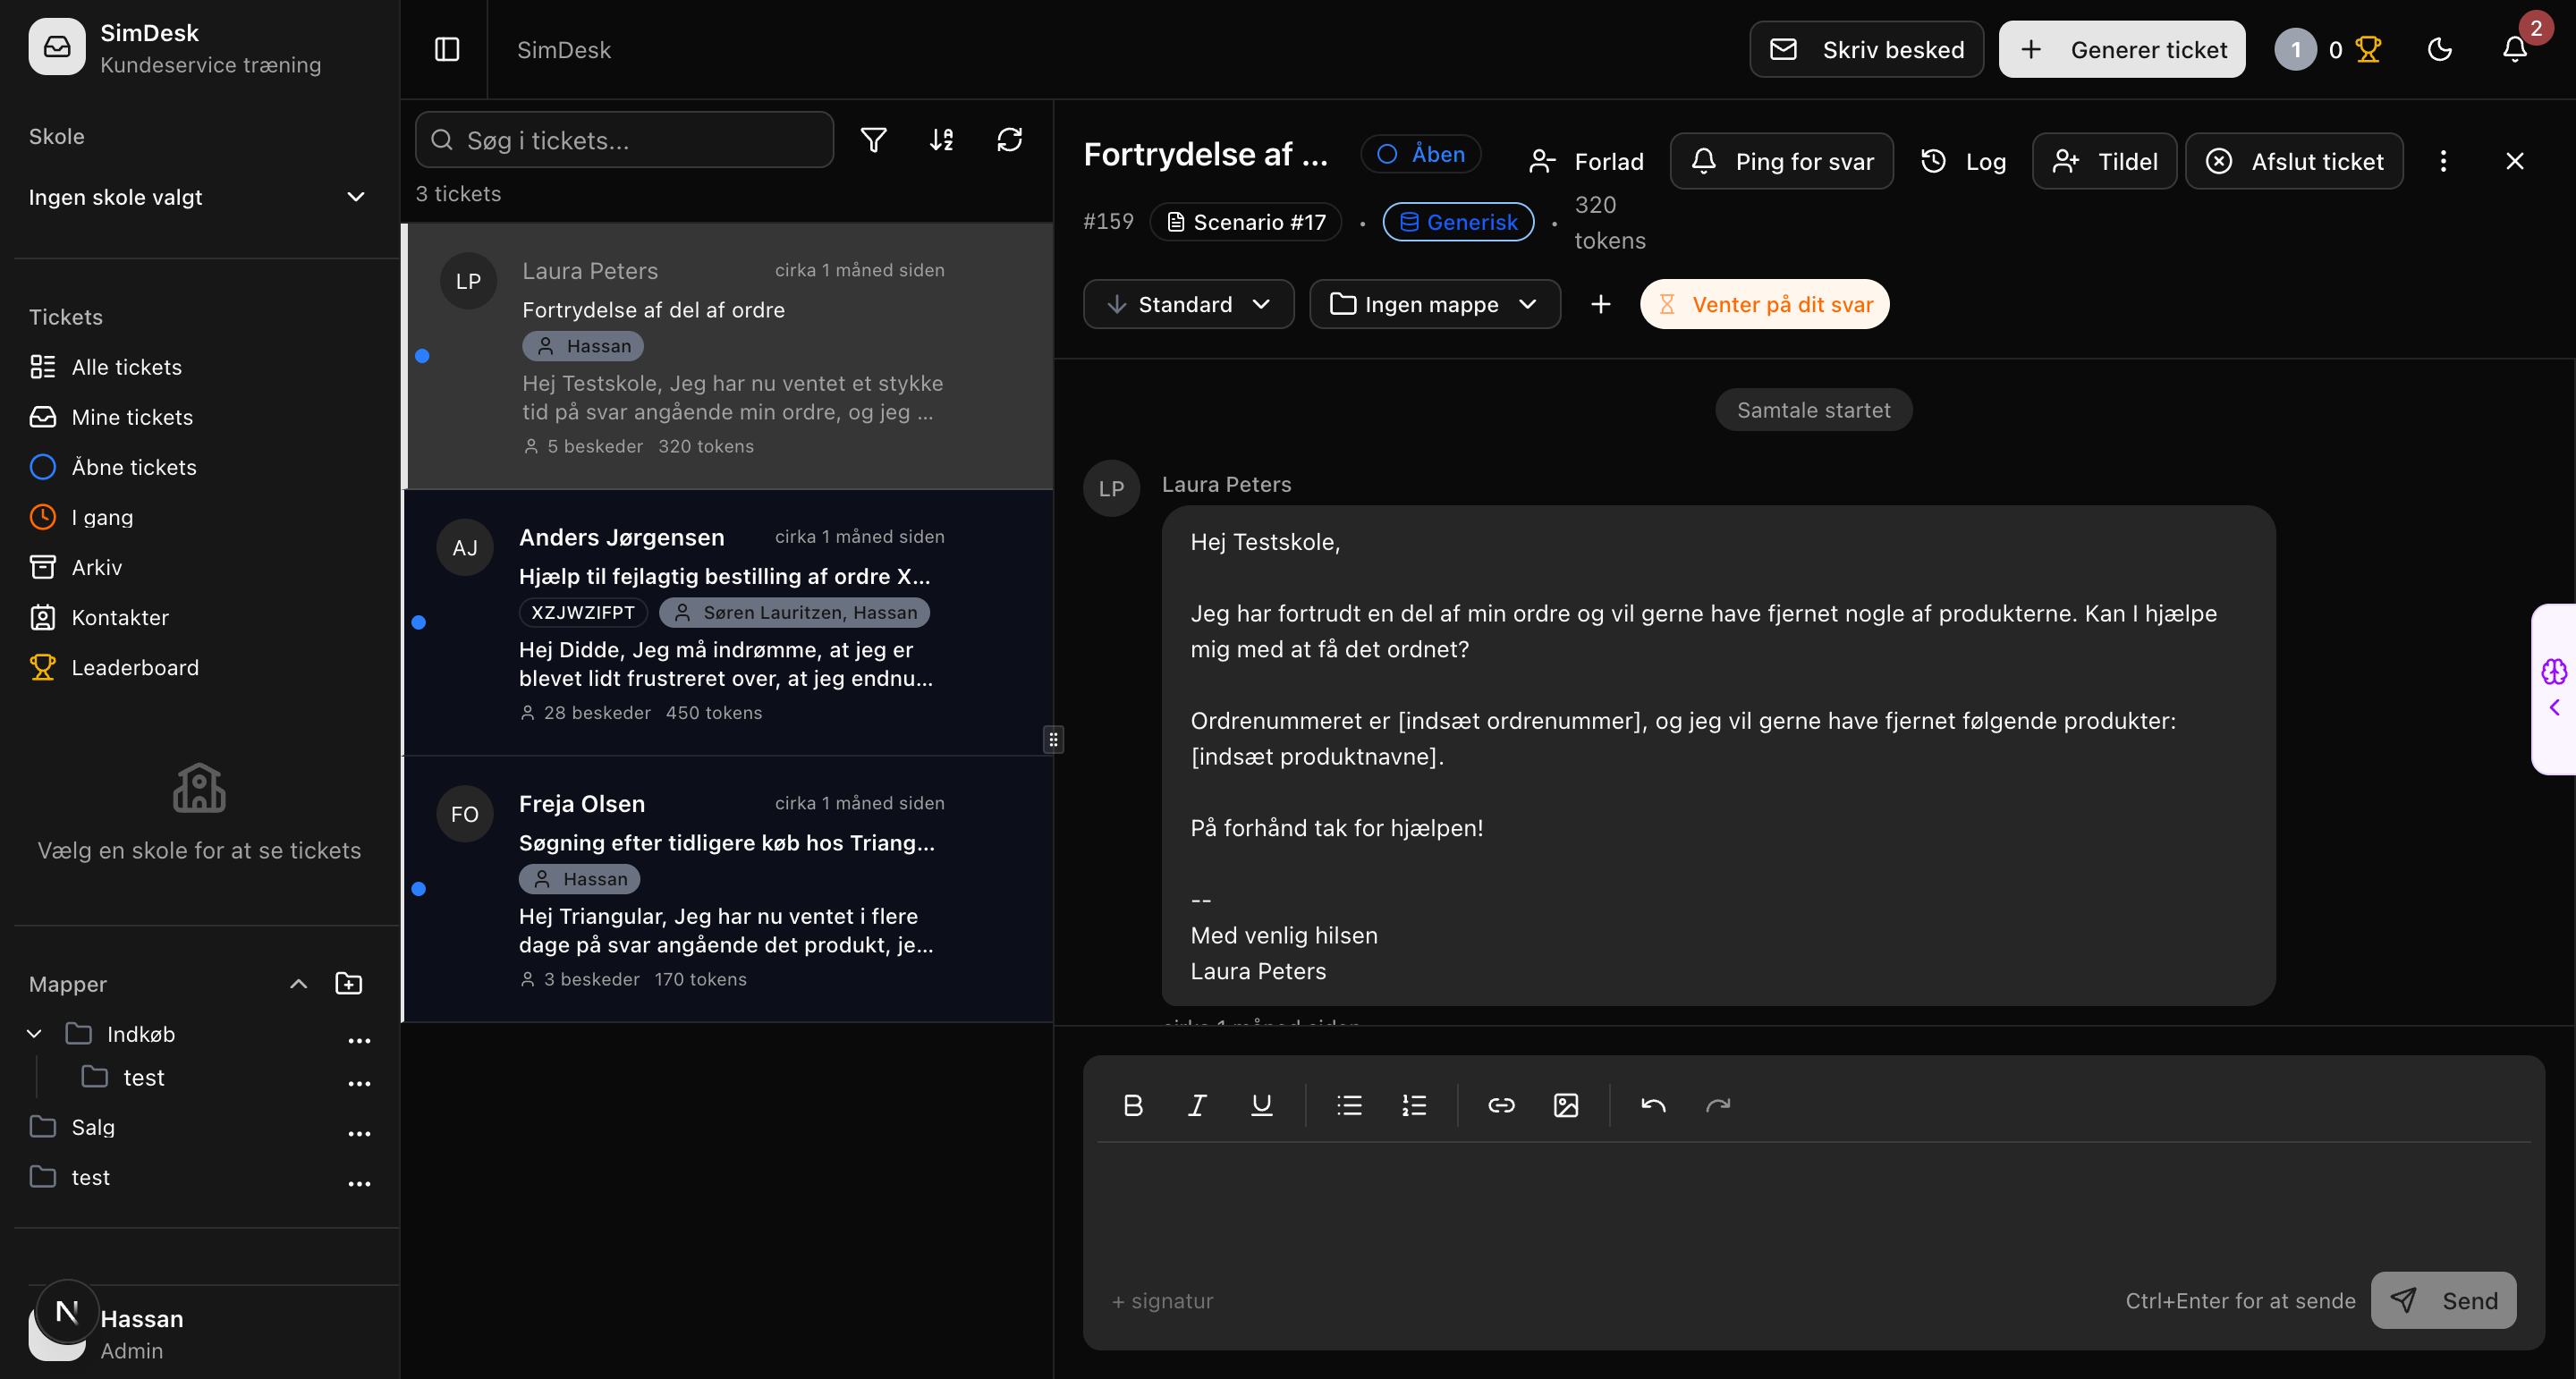
Task: Collapse the Indkøb folder tree
Action: click(34, 1033)
